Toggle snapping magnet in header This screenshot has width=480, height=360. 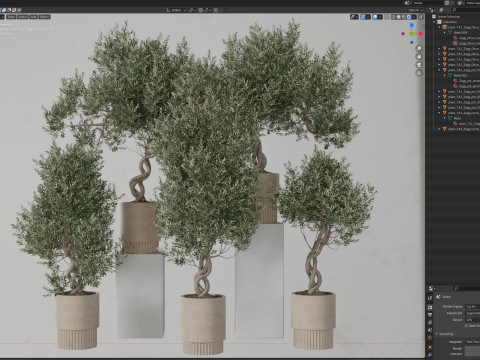pos(200,10)
